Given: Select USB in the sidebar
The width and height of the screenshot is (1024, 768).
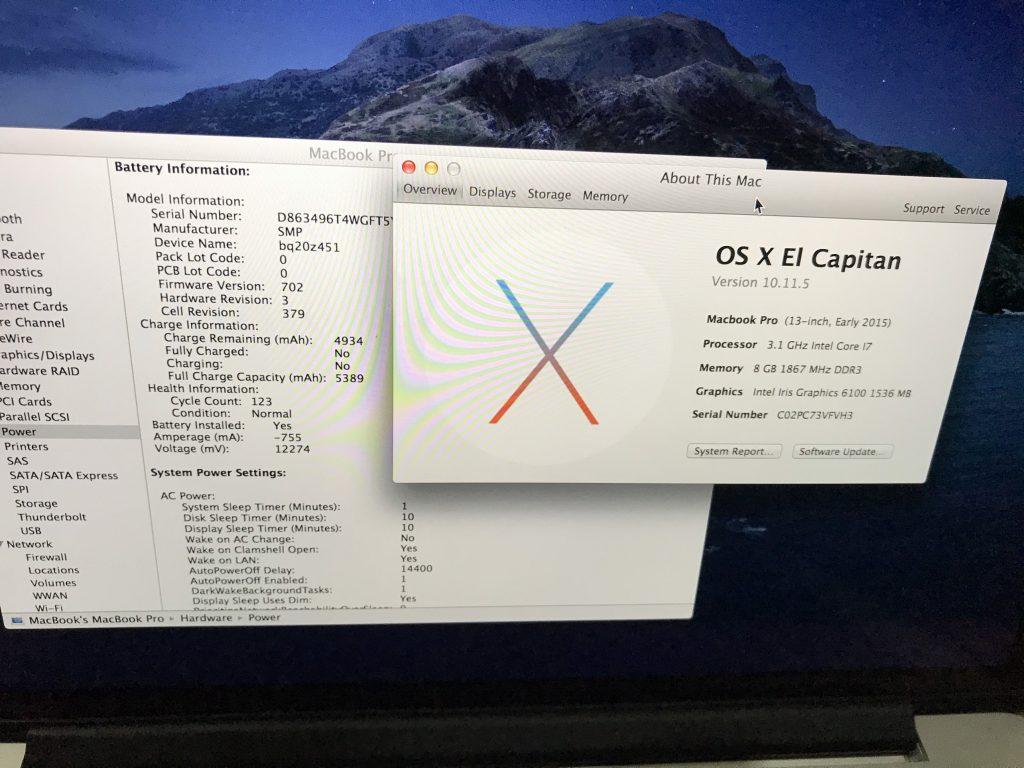Looking at the screenshot, I should (x=31, y=531).
